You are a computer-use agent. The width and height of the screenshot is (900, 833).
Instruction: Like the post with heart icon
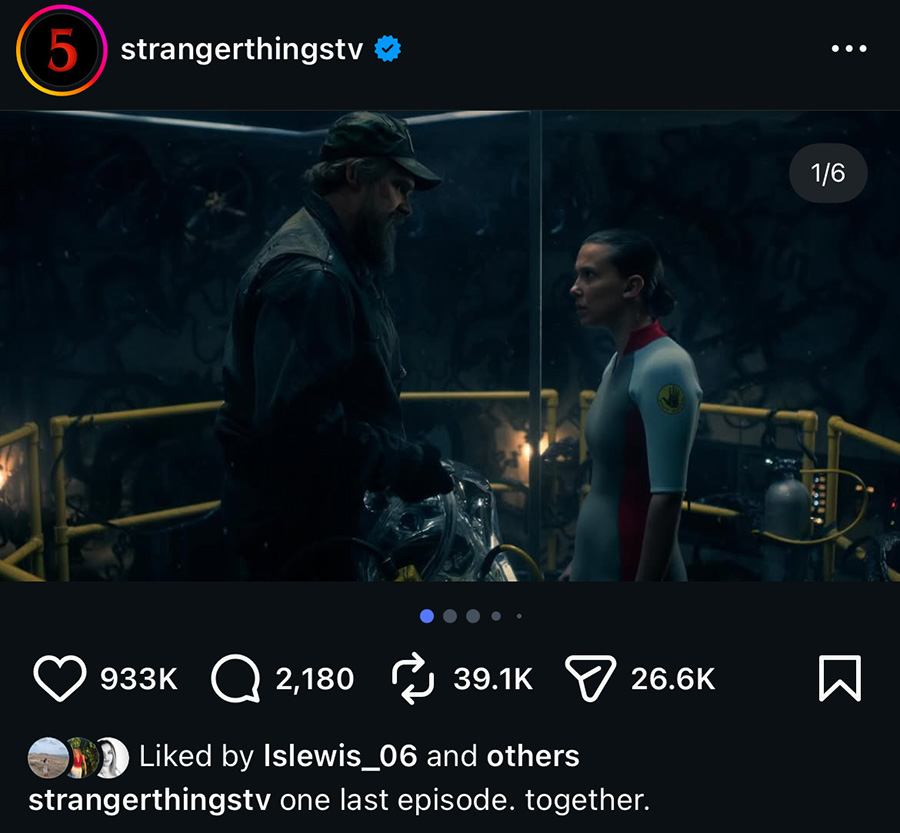coord(60,679)
